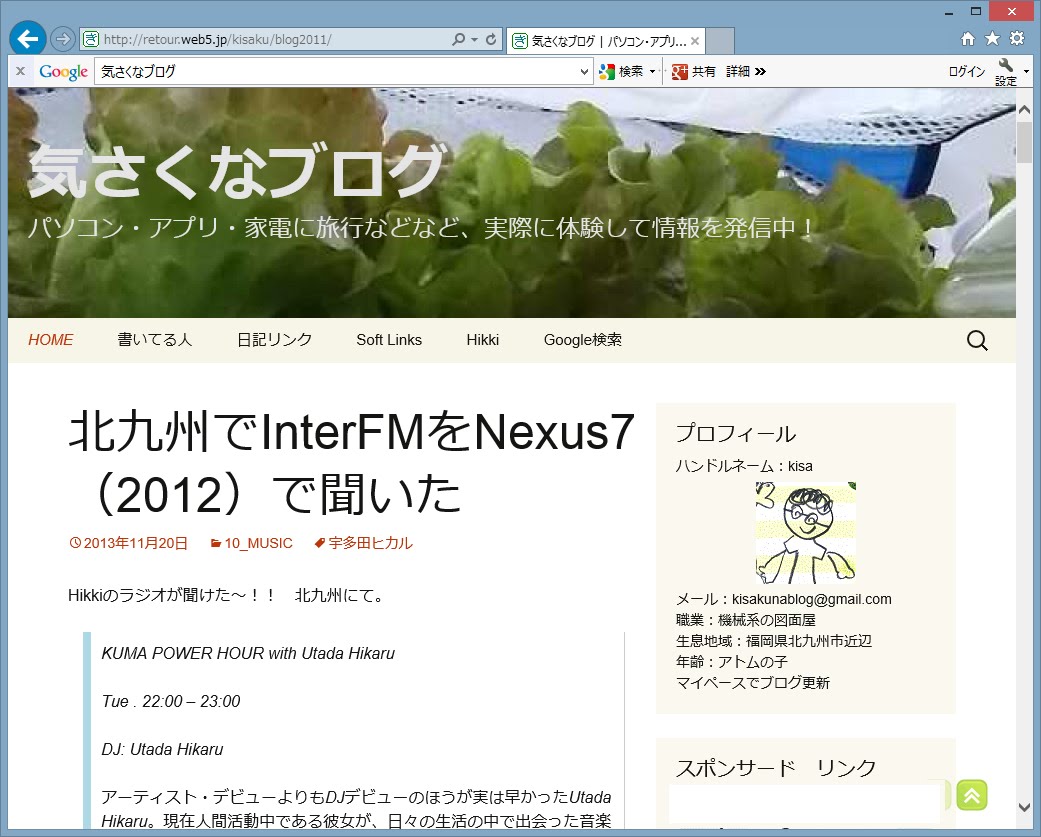Click the 詳細 more options chevron
Screen dimensions: 1041x837
pos(746,72)
